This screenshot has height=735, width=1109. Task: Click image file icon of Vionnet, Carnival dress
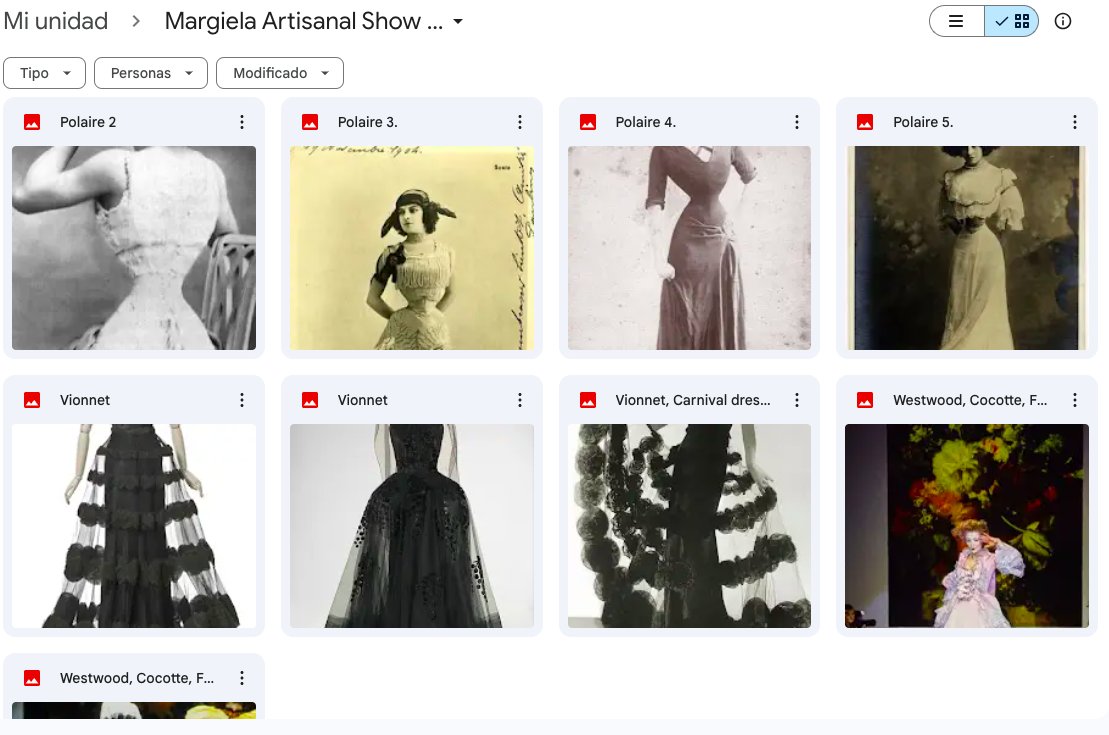[x=588, y=400]
